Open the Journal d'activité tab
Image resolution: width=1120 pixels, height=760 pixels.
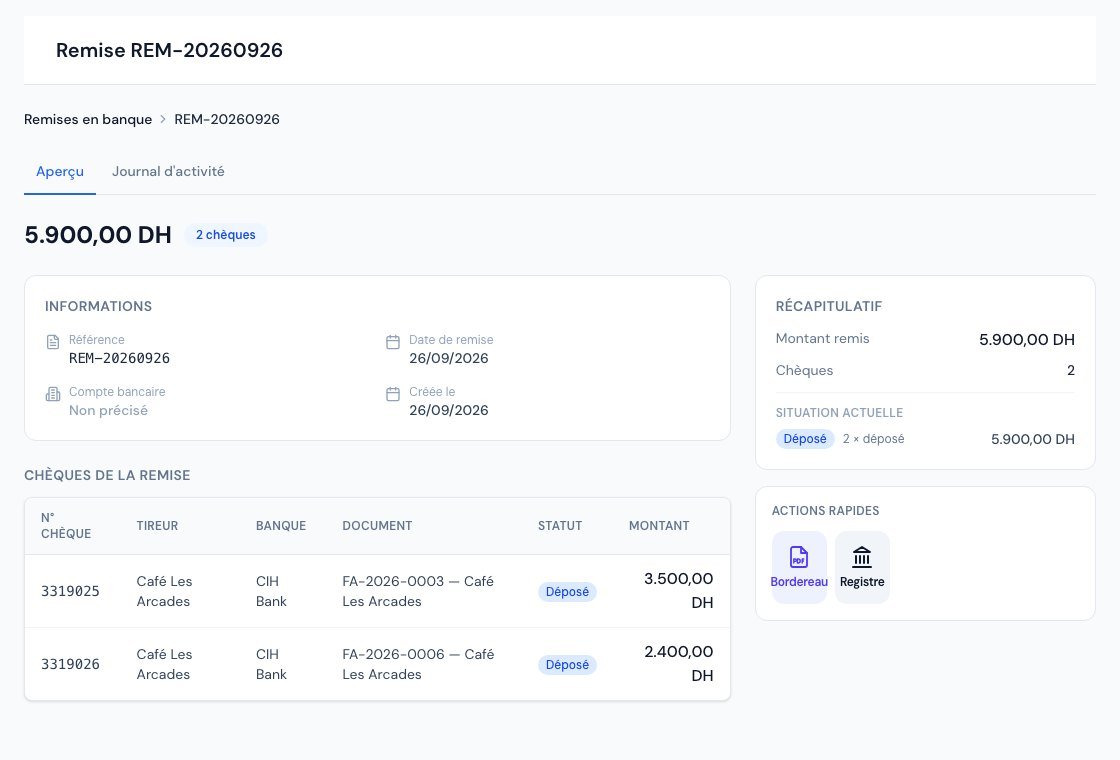pyautogui.click(x=168, y=171)
